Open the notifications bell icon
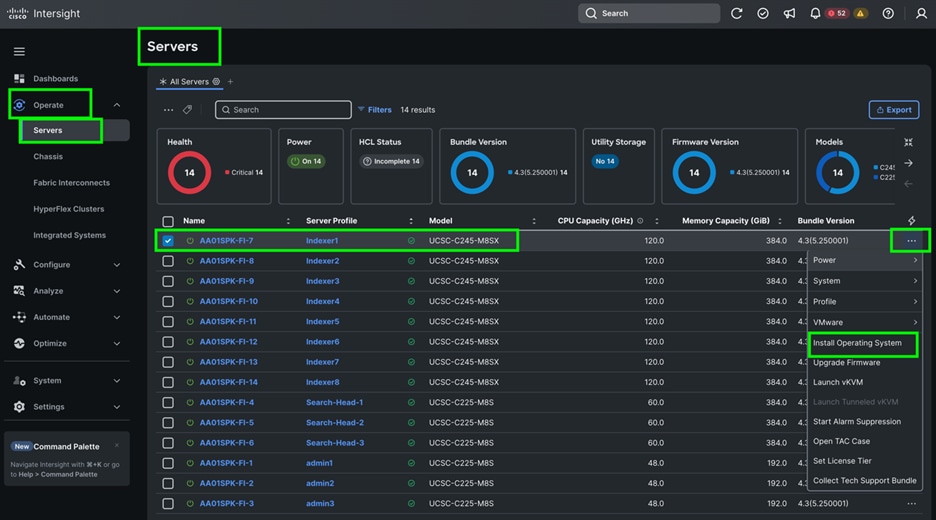936x520 pixels. click(x=815, y=13)
